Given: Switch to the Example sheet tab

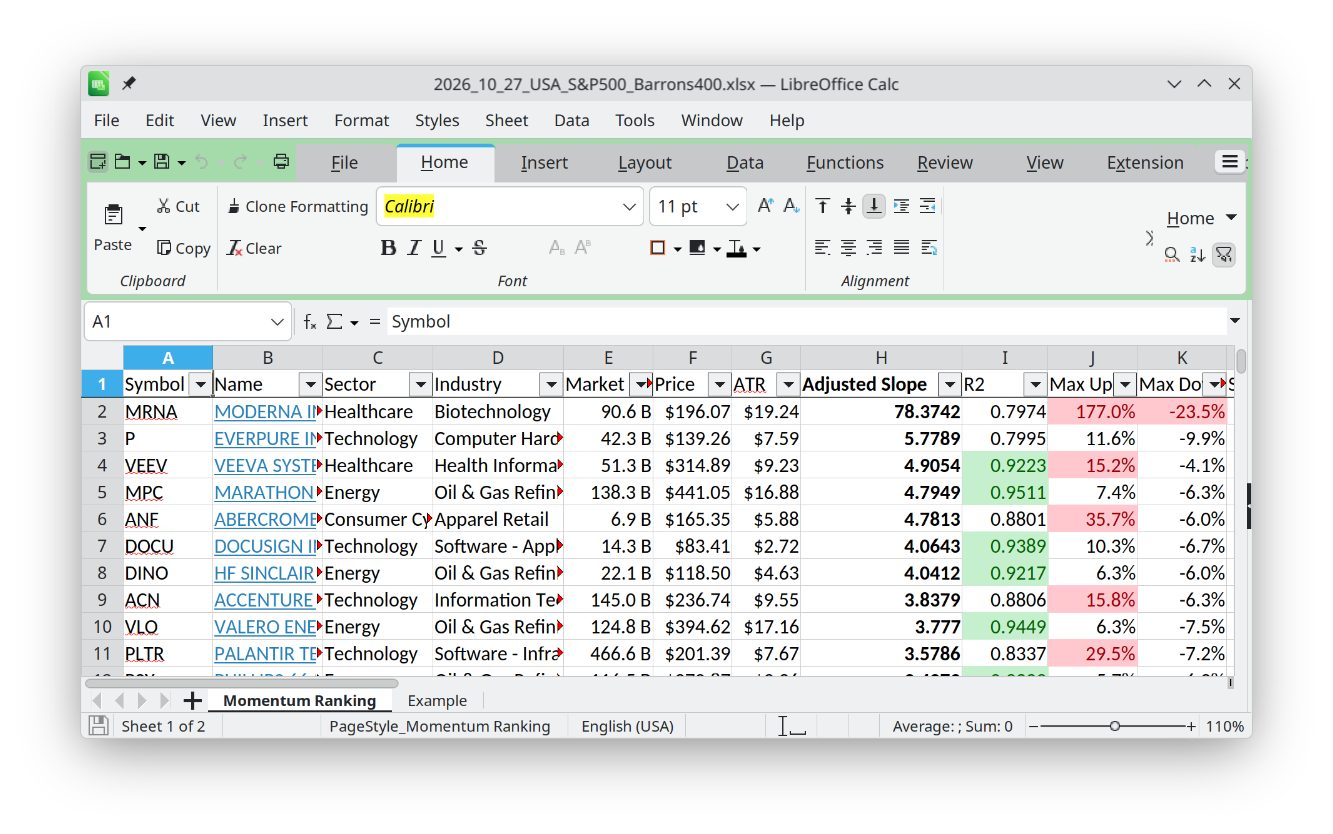Looking at the screenshot, I should 437,700.
